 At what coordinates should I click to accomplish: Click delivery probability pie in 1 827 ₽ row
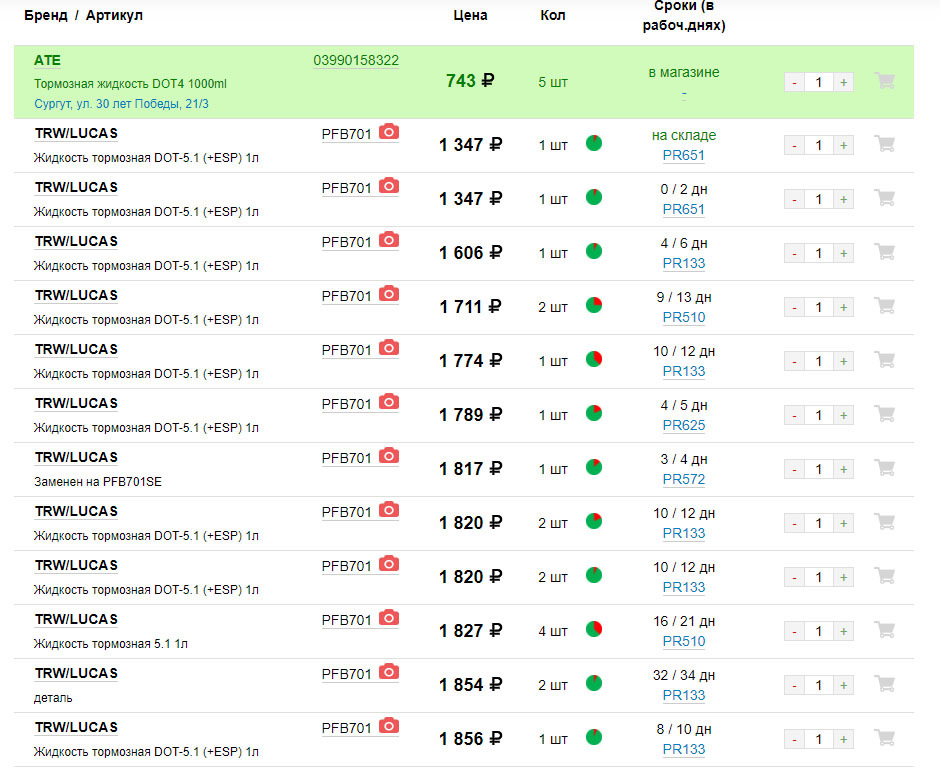593,629
